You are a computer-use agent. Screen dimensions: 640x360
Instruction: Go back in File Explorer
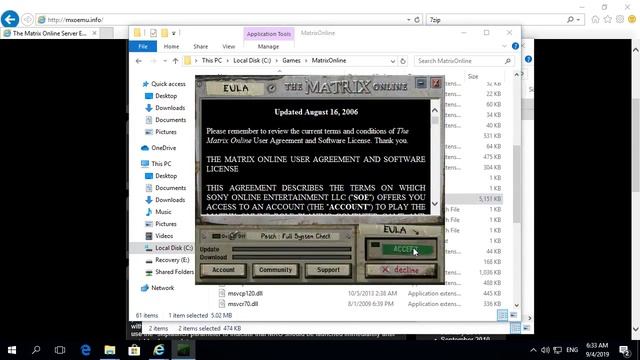pyautogui.click(x=139, y=61)
